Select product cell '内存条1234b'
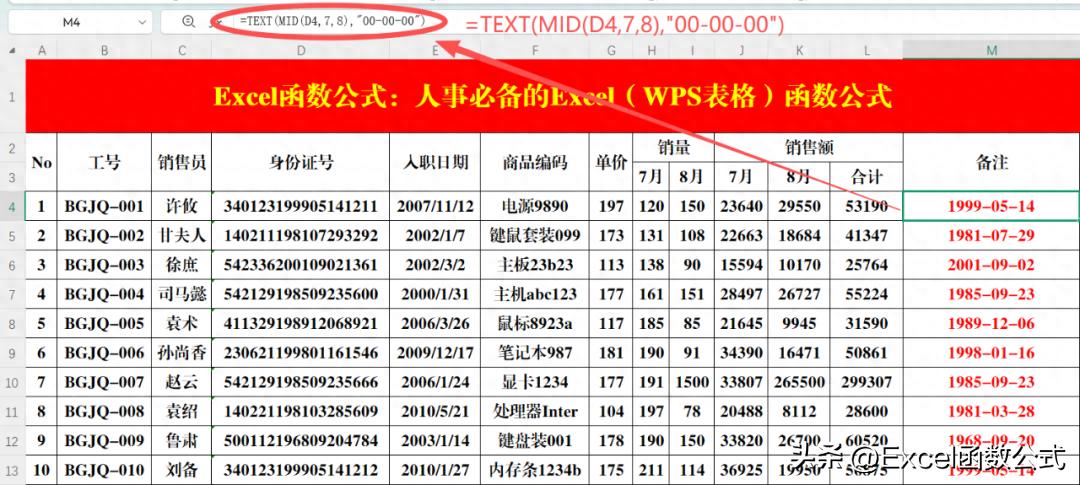Image resolution: width=1080 pixels, height=485 pixels. (x=535, y=470)
